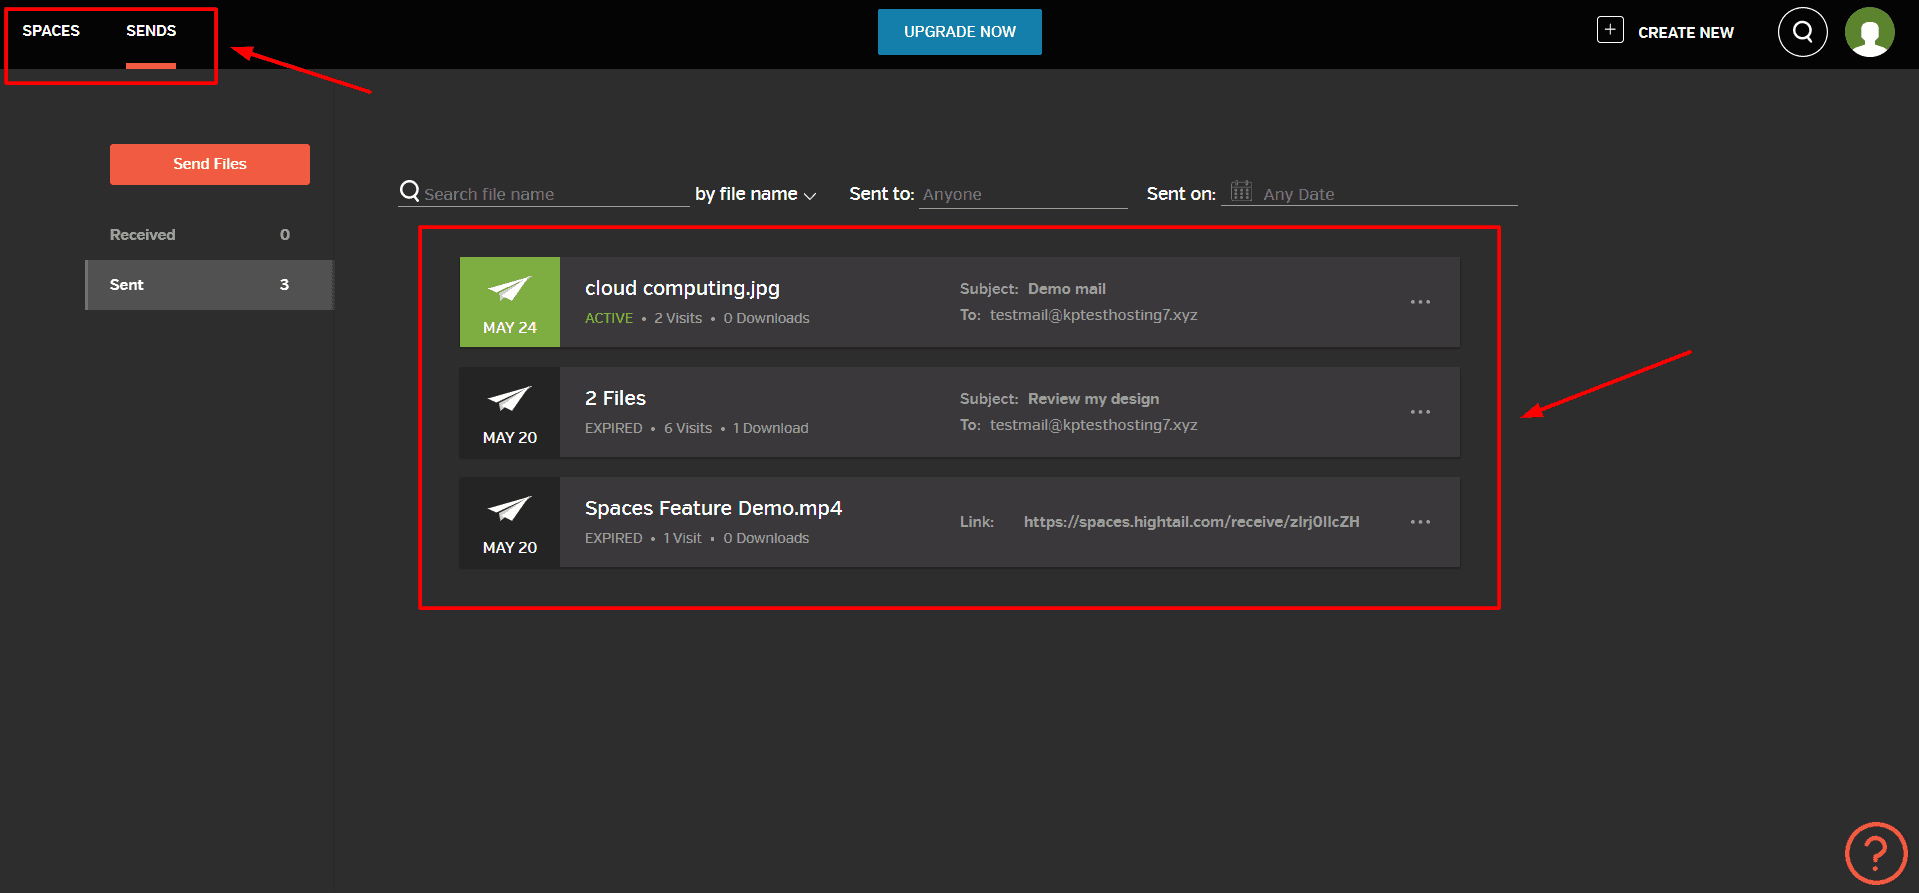This screenshot has width=1919, height=893.
Task: Select the Sends tab
Action: pos(151,31)
